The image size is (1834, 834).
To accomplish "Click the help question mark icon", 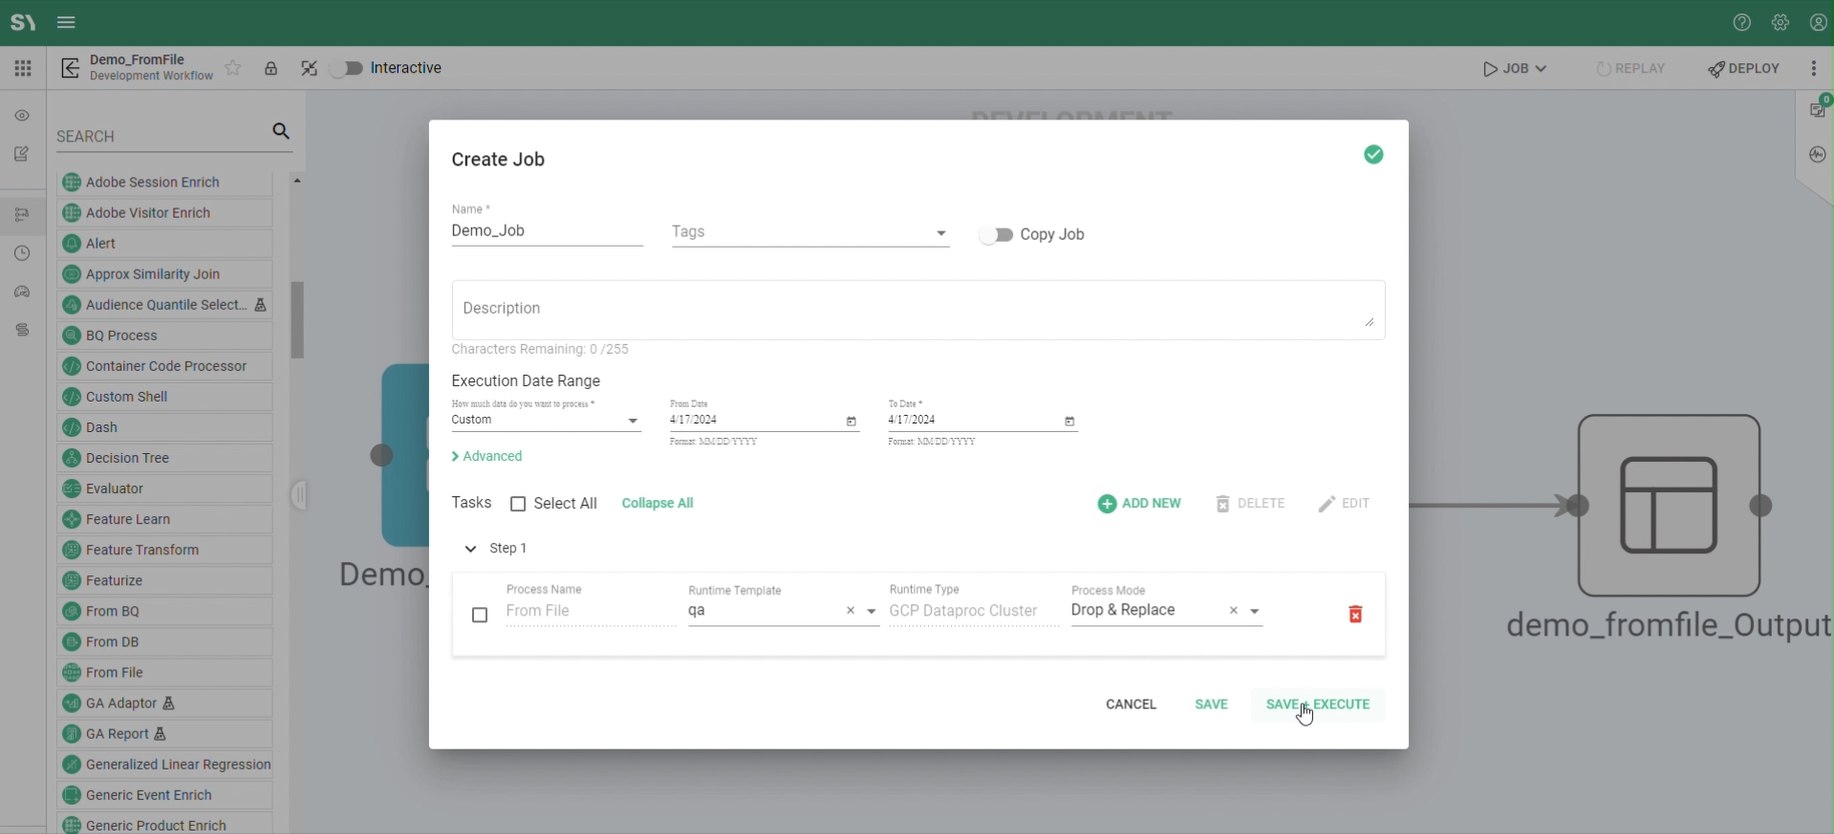I will [1742, 22].
